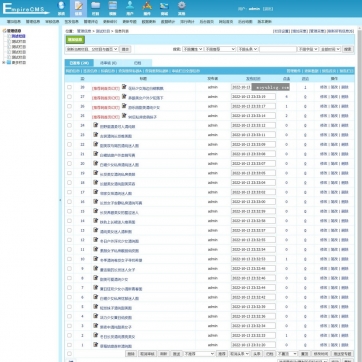Tick the checkbox for row ID 18
362x362 pixels.
click(69, 183)
